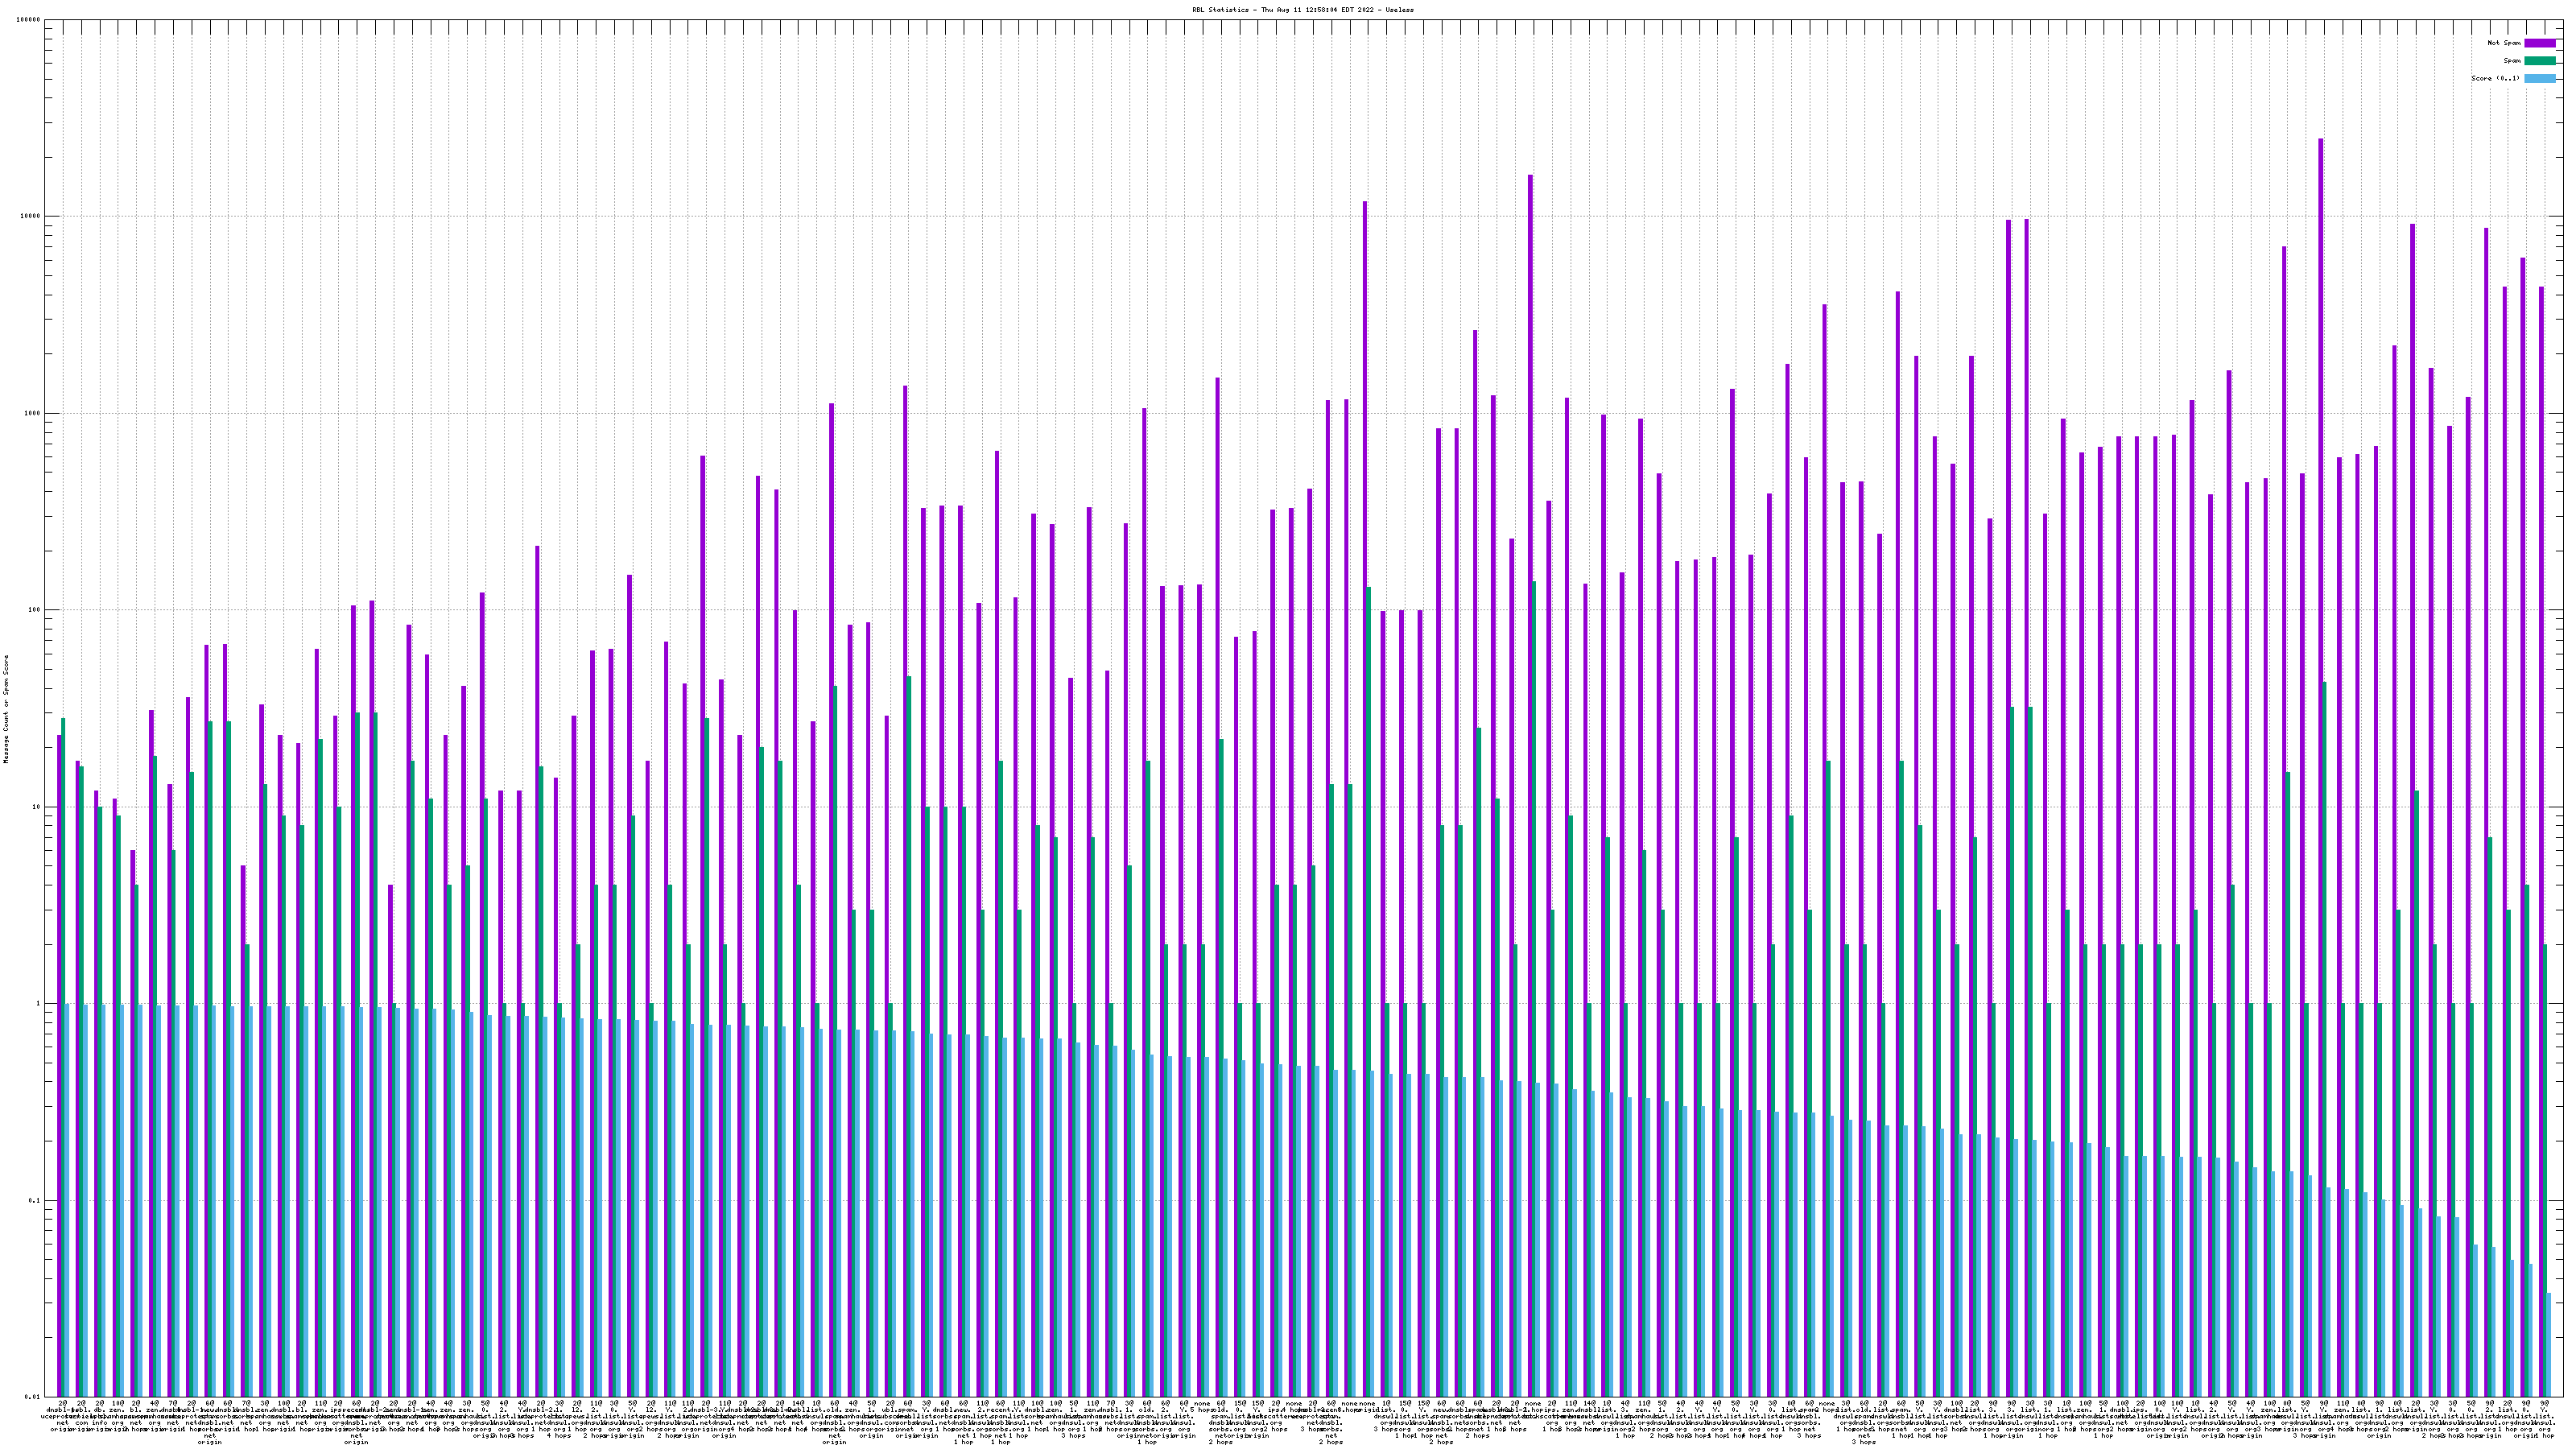Click the rightmost blue Score bar
Image resolution: width=2576 pixels, height=1449 pixels.
pyautogui.click(x=2549, y=1344)
